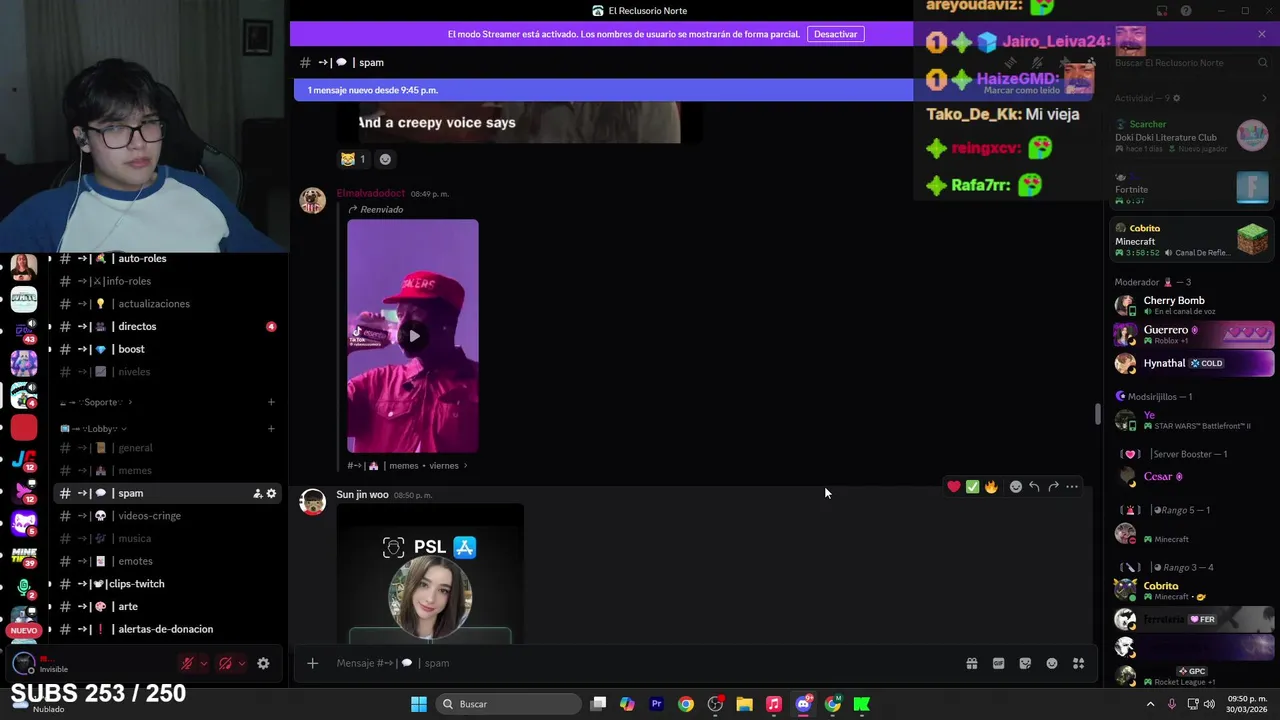
Task: Open the NUEVO server badge in server list
Action: coord(24,630)
